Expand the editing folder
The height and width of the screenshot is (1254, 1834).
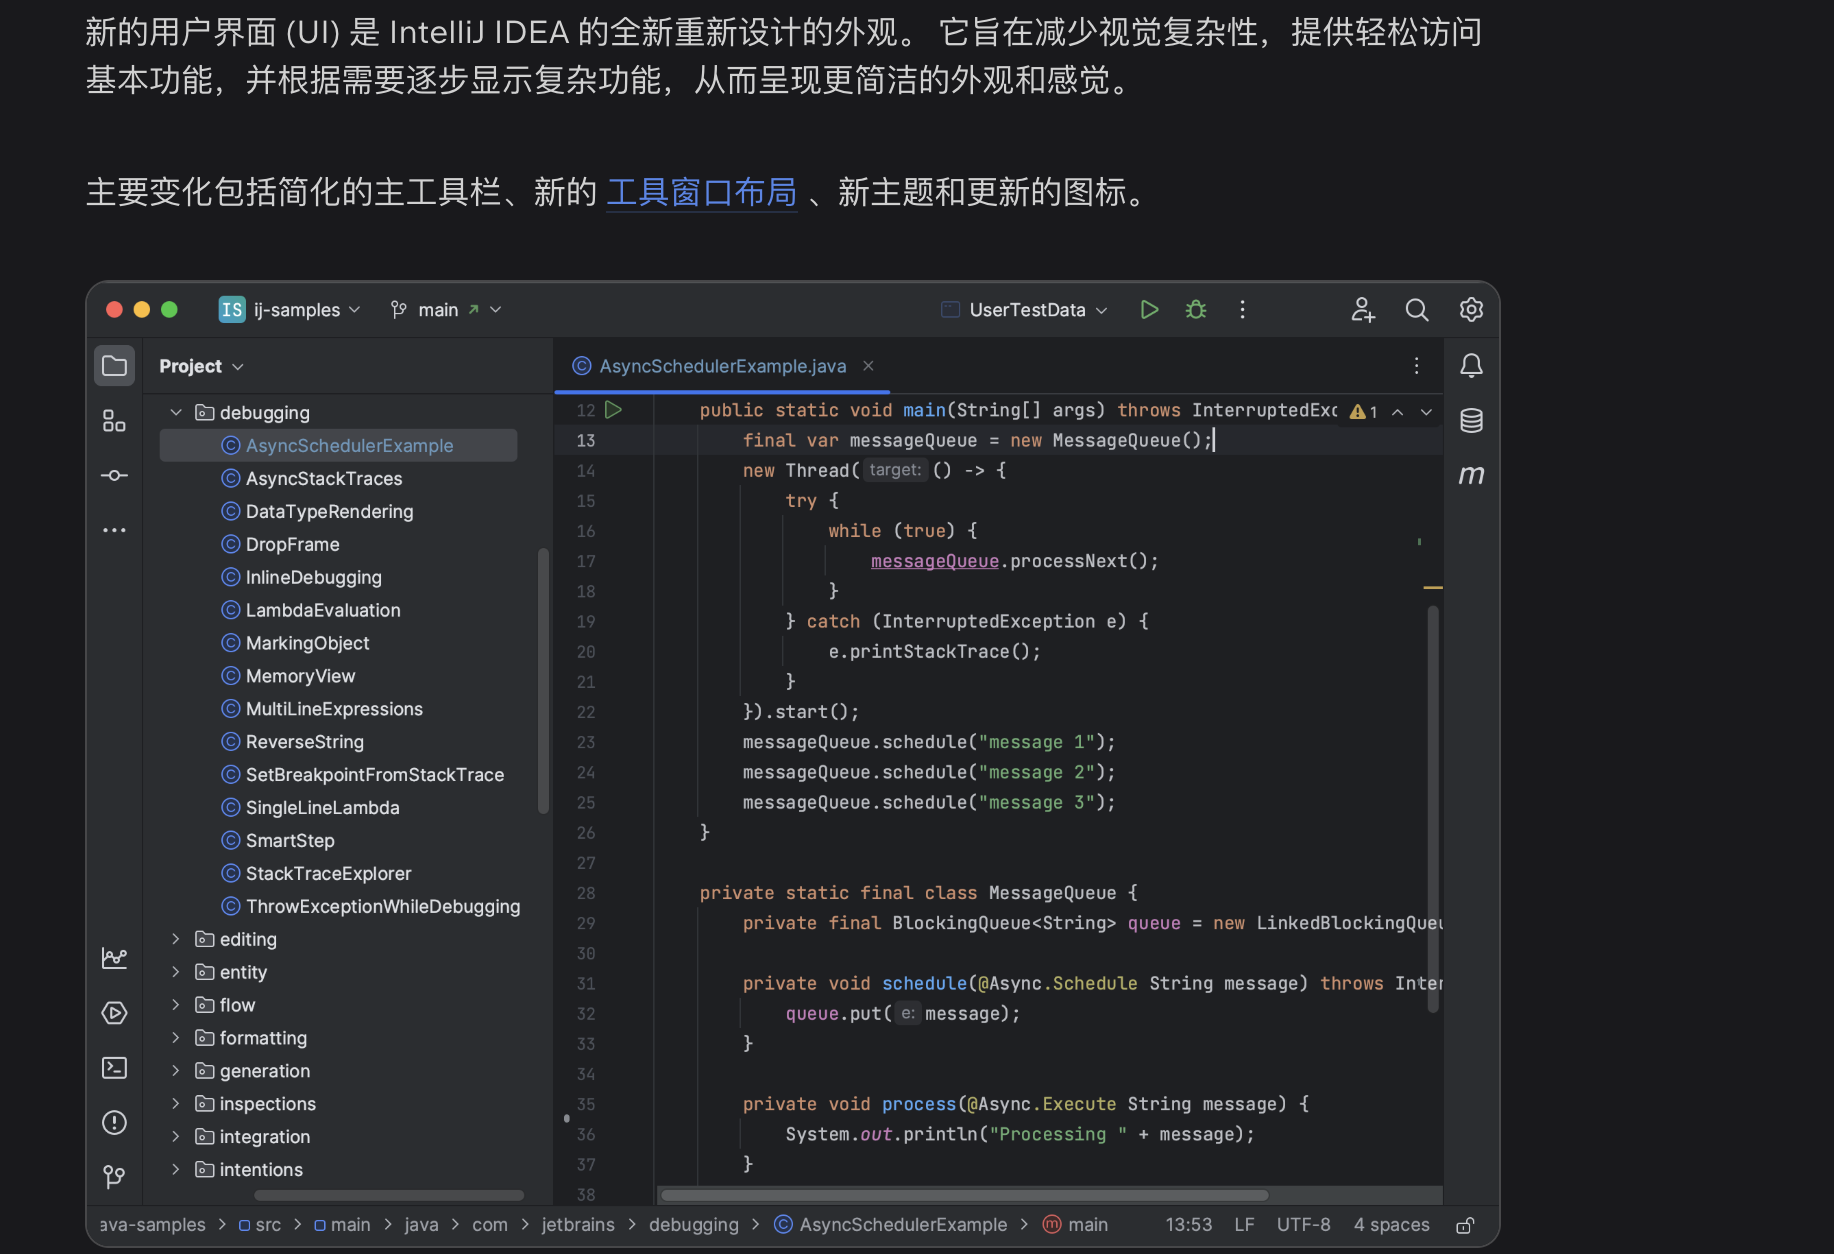click(176, 939)
